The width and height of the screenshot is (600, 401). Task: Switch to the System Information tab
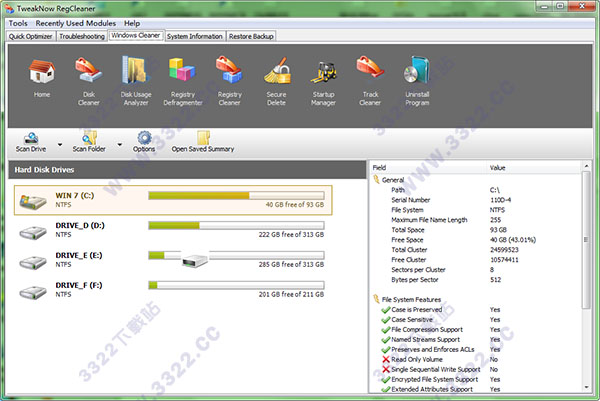(x=195, y=36)
